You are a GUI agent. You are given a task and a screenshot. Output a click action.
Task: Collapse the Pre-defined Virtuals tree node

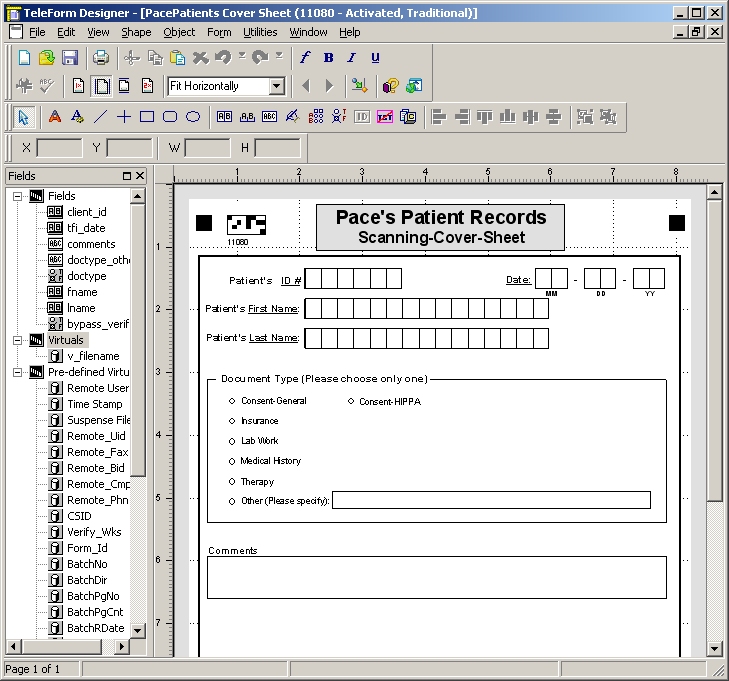tap(17, 372)
